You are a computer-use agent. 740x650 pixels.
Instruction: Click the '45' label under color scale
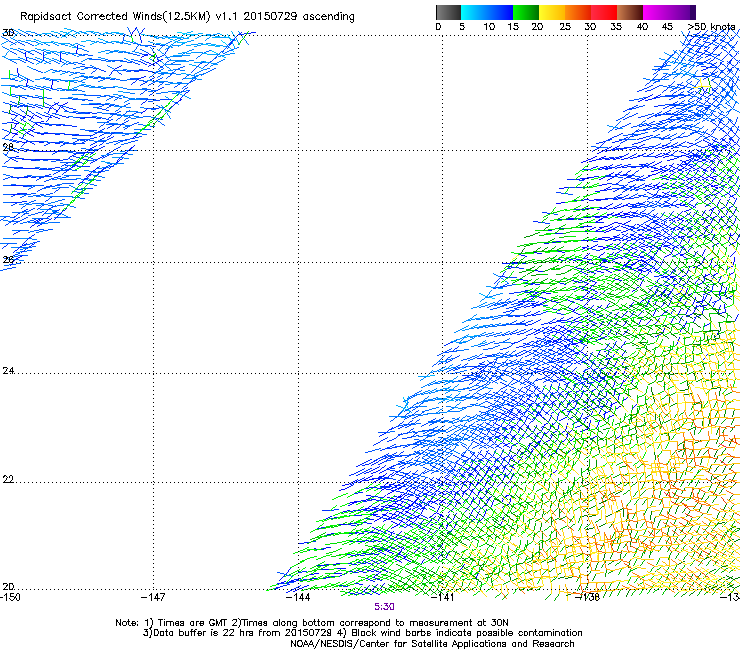(x=667, y=27)
